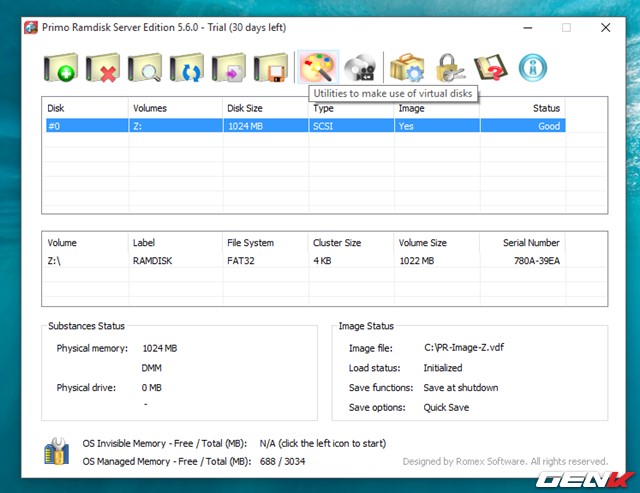Click the FAT32 file system cell

pos(240,261)
